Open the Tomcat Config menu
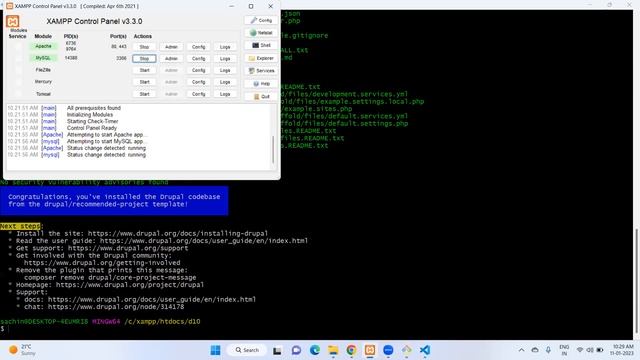The height and width of the screenshot is (360, 640). click(x=198, y=94)
